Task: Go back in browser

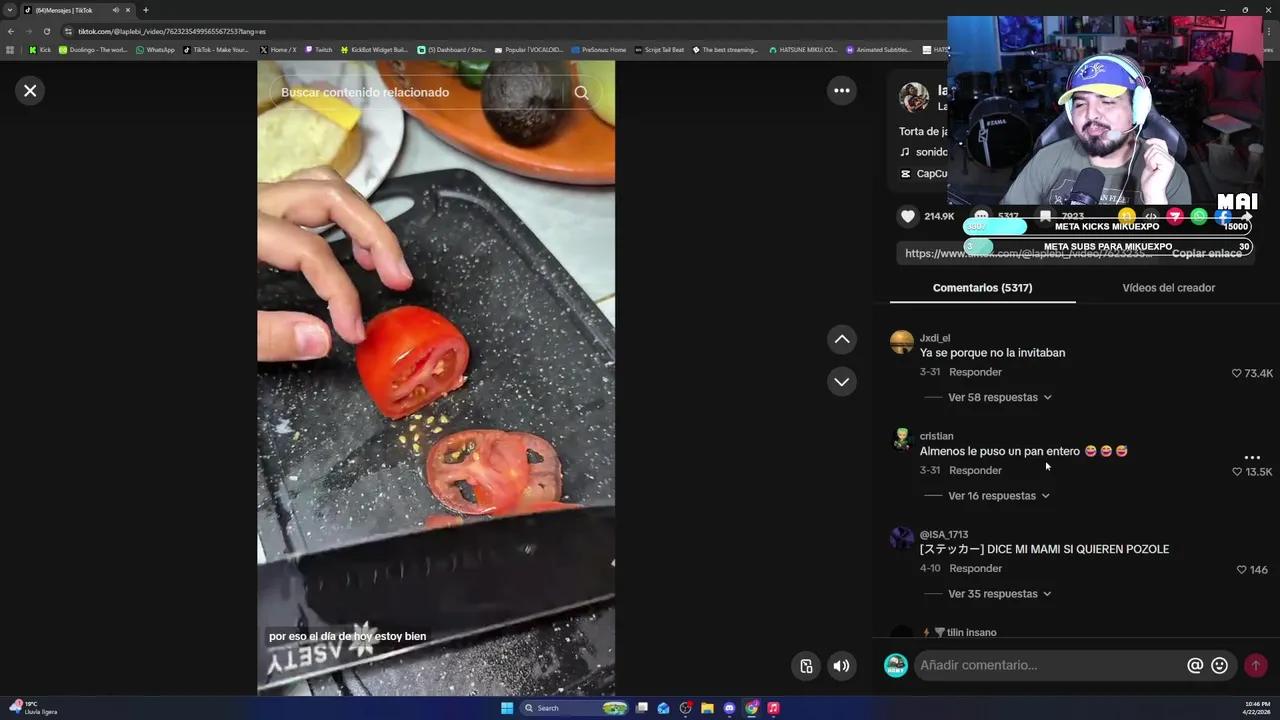Action: pyautogui.click(x=11, y=31)
